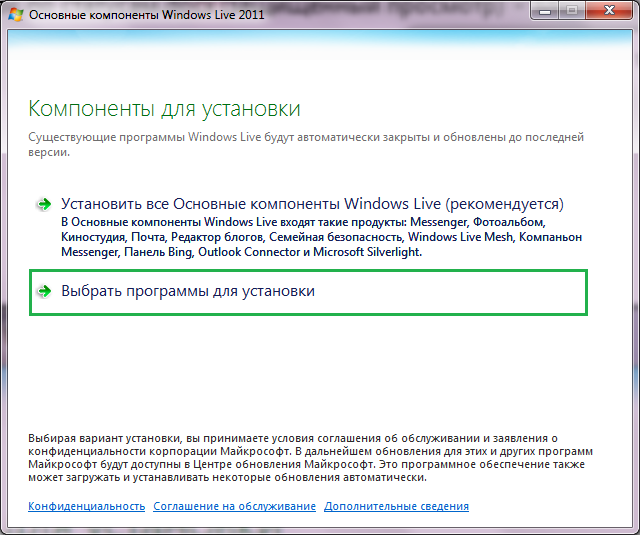Choose 'Выбрать программы для установки' option
Screen dimensions: 642x535
(308, 292)
